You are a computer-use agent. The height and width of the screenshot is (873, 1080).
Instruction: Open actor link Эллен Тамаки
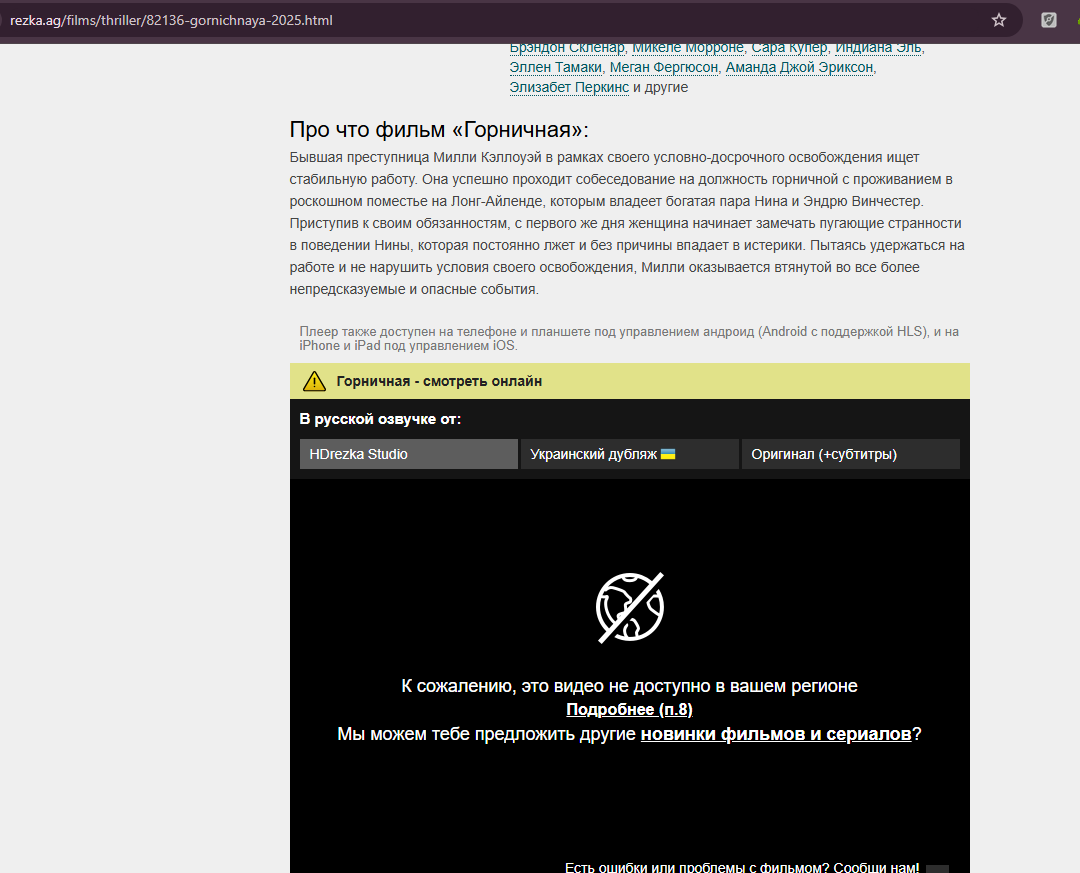click(556, 68)
